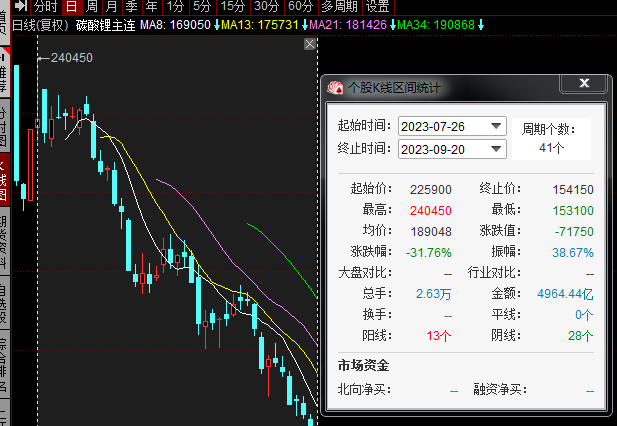Click the 阳线 13个 count value

pos(439,335)
